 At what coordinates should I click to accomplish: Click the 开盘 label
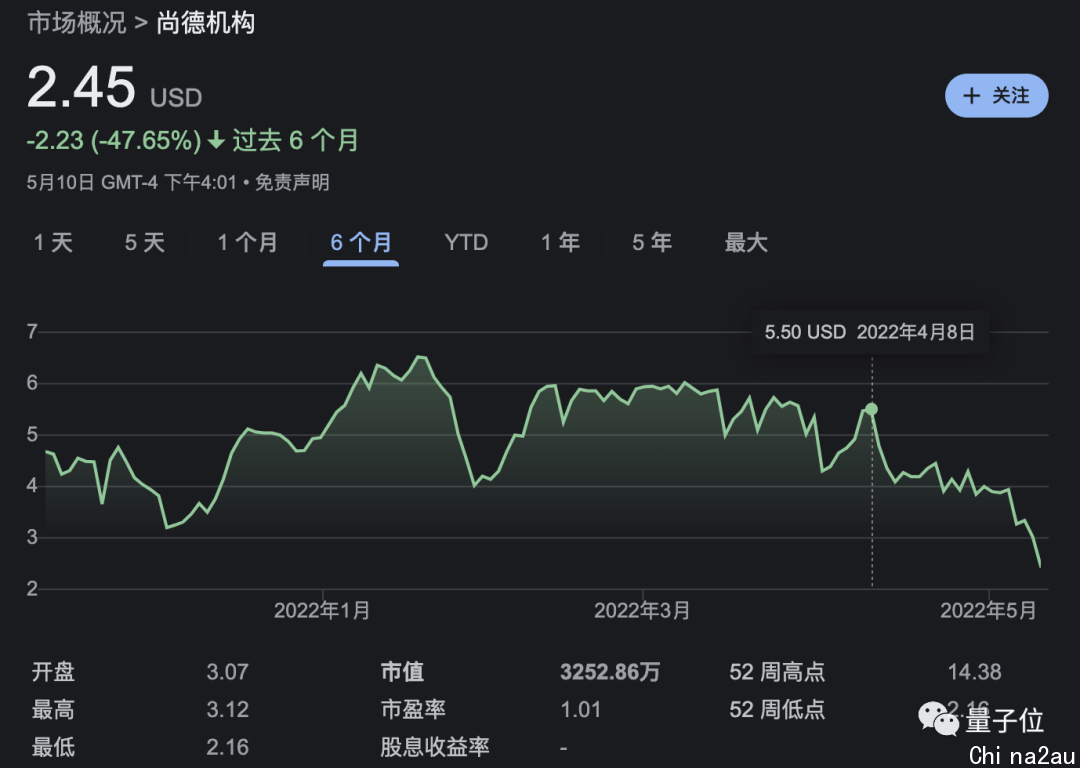click(x=53, y=672)
